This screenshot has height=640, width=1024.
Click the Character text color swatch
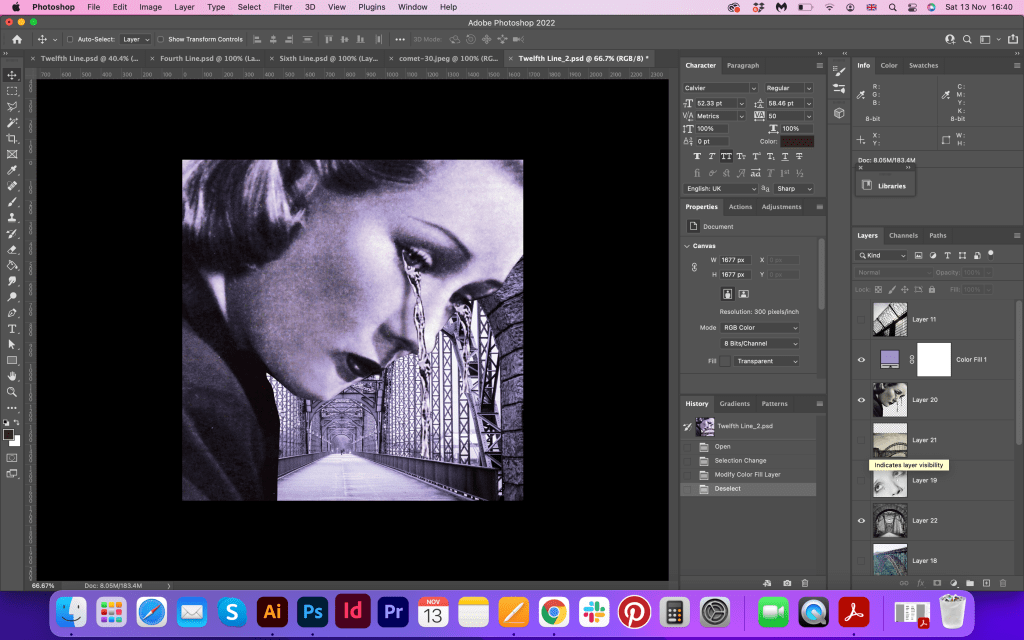[797, 141]
